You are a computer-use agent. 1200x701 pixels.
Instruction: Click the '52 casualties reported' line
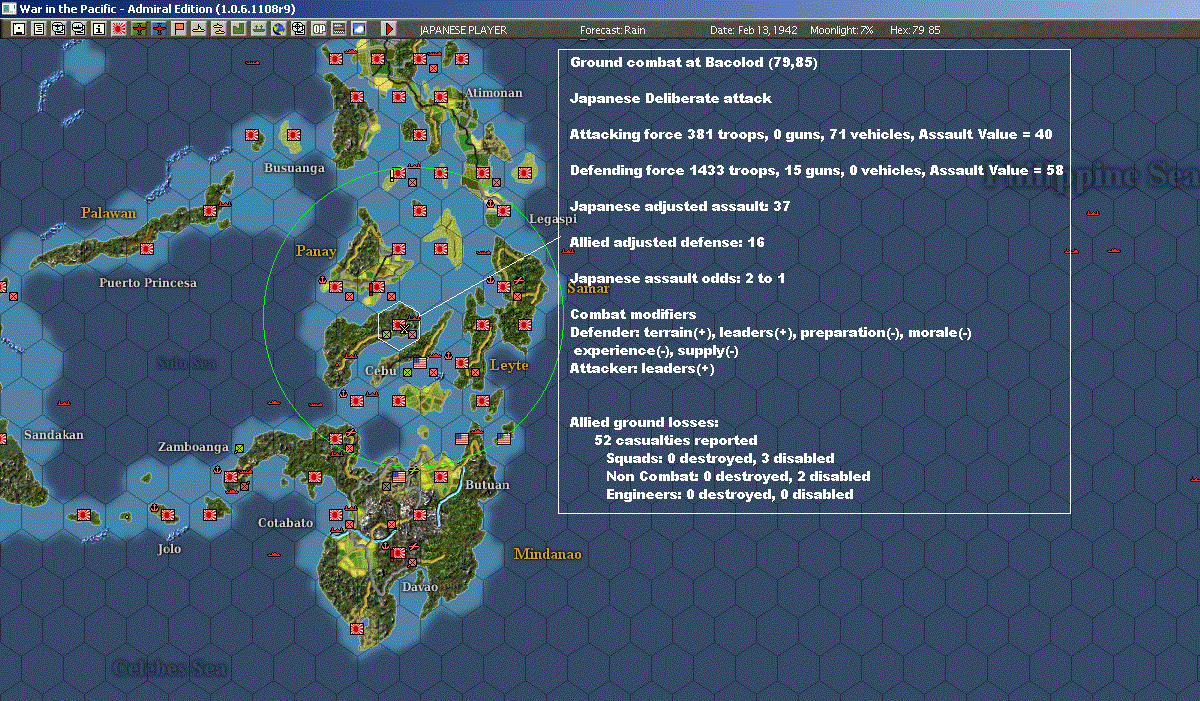[675, 440]
